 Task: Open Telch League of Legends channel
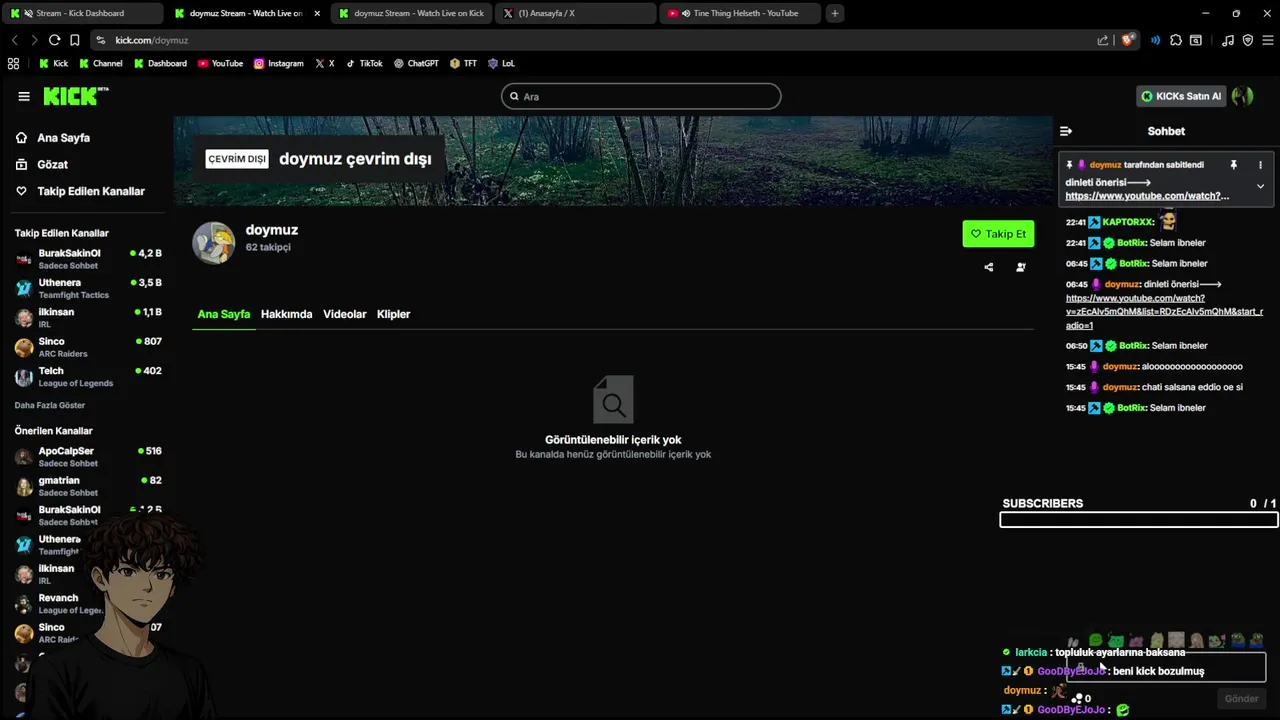coord(88,377)
